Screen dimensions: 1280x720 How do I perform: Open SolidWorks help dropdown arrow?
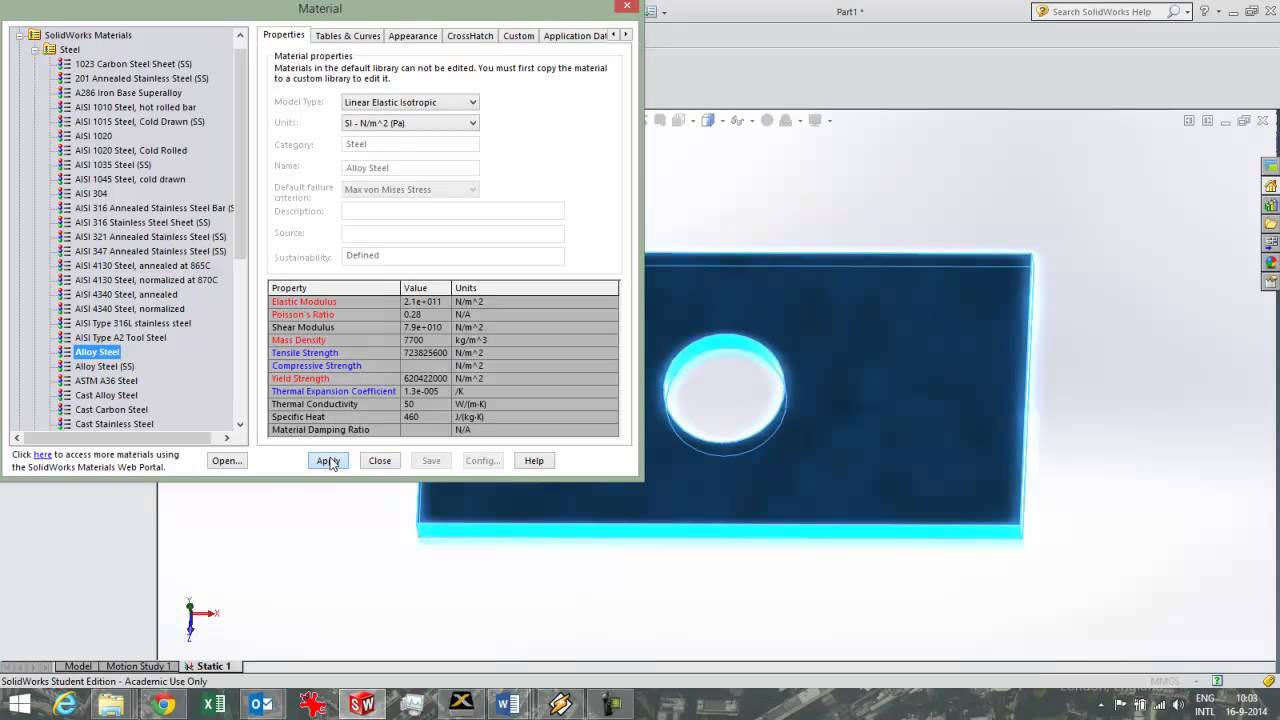[1217, 11]
